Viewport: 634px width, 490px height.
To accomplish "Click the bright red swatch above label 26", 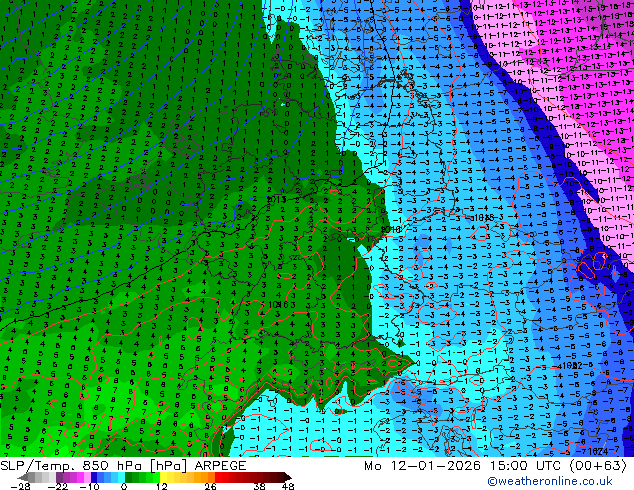I will pyautogui.click(x=218, y=477).
